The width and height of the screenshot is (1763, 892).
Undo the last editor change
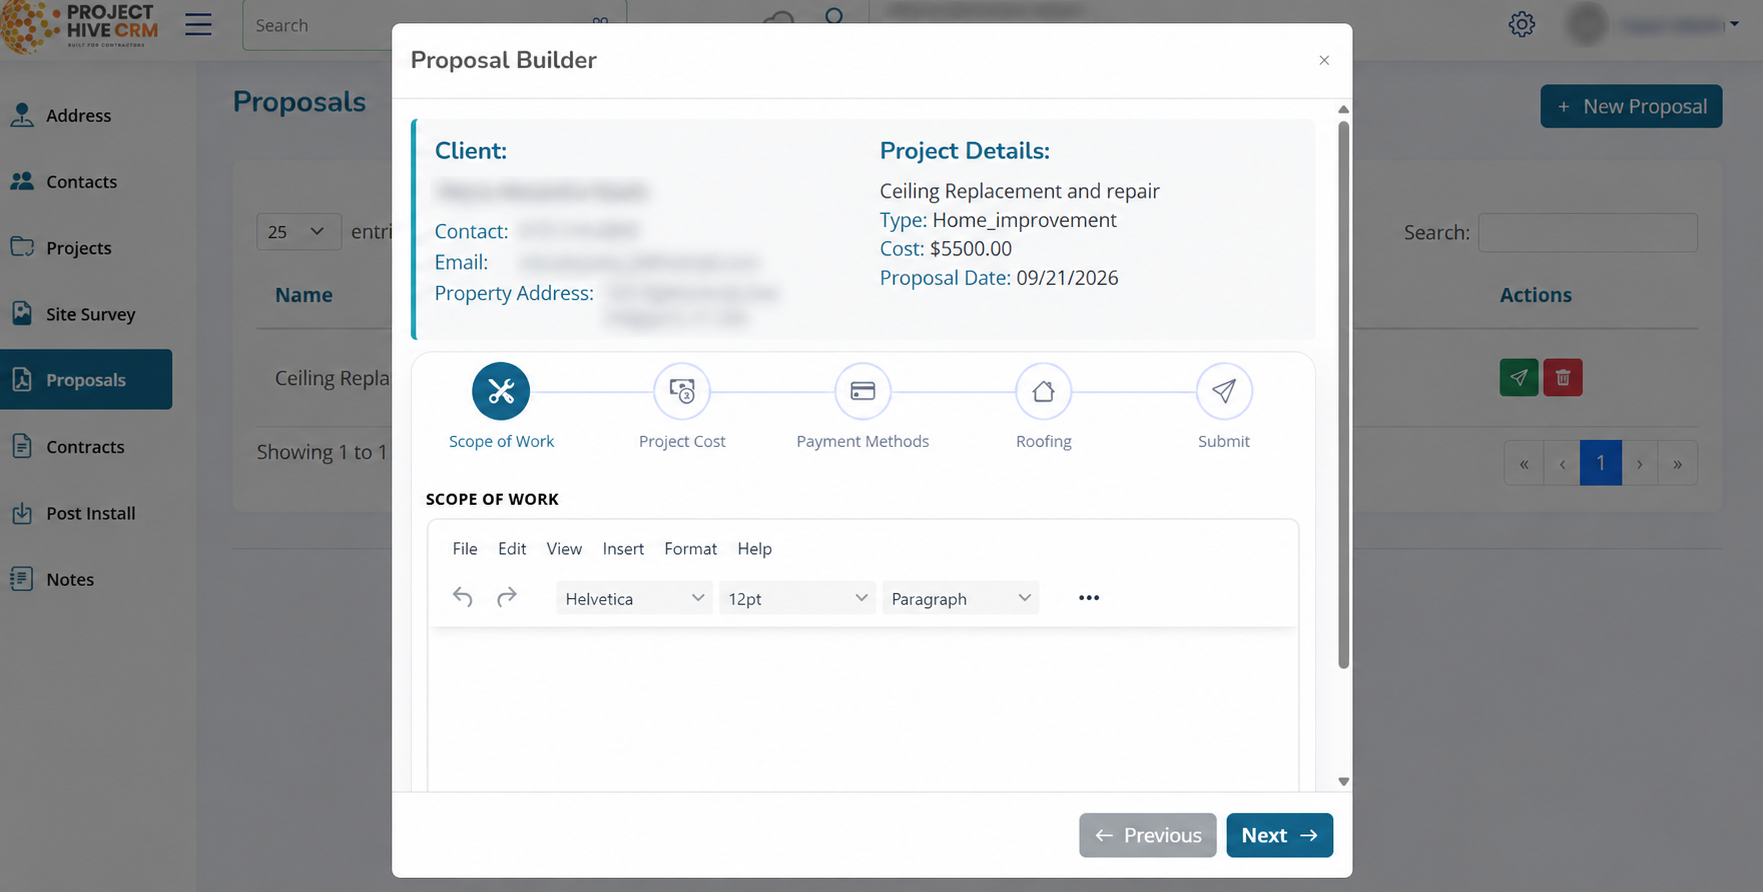pos(462,598)
